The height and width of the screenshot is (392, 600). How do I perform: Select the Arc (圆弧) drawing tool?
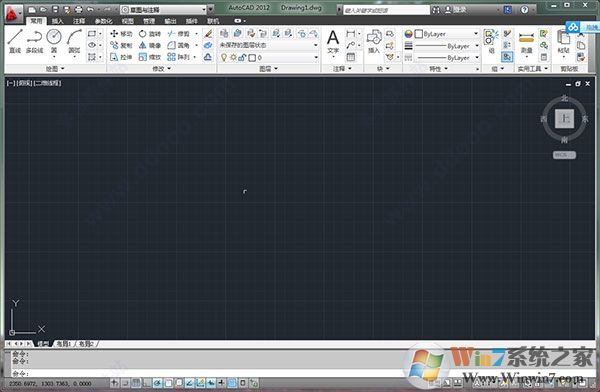(74, 41)
